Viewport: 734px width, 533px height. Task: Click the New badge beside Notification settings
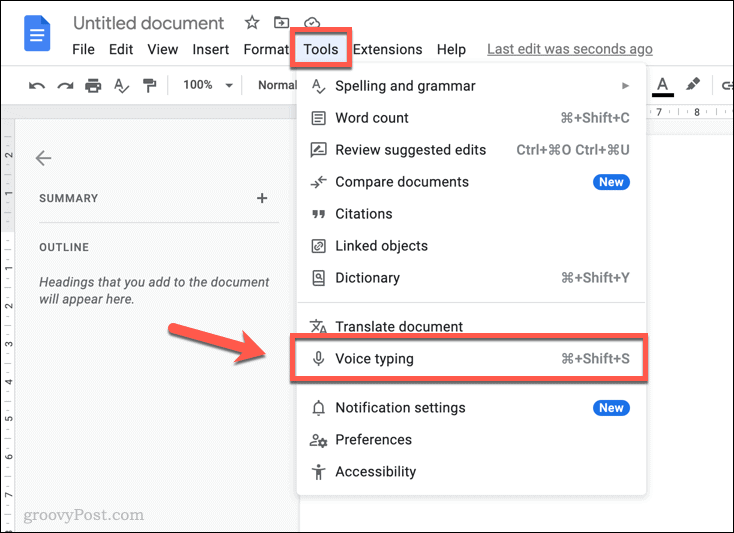(x=611, y=408)
